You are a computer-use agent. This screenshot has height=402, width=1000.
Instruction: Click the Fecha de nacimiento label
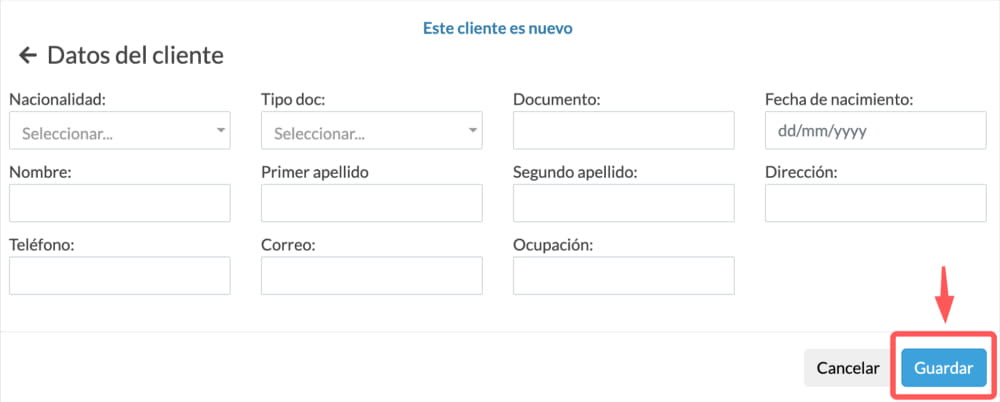(x=839, y=100)
